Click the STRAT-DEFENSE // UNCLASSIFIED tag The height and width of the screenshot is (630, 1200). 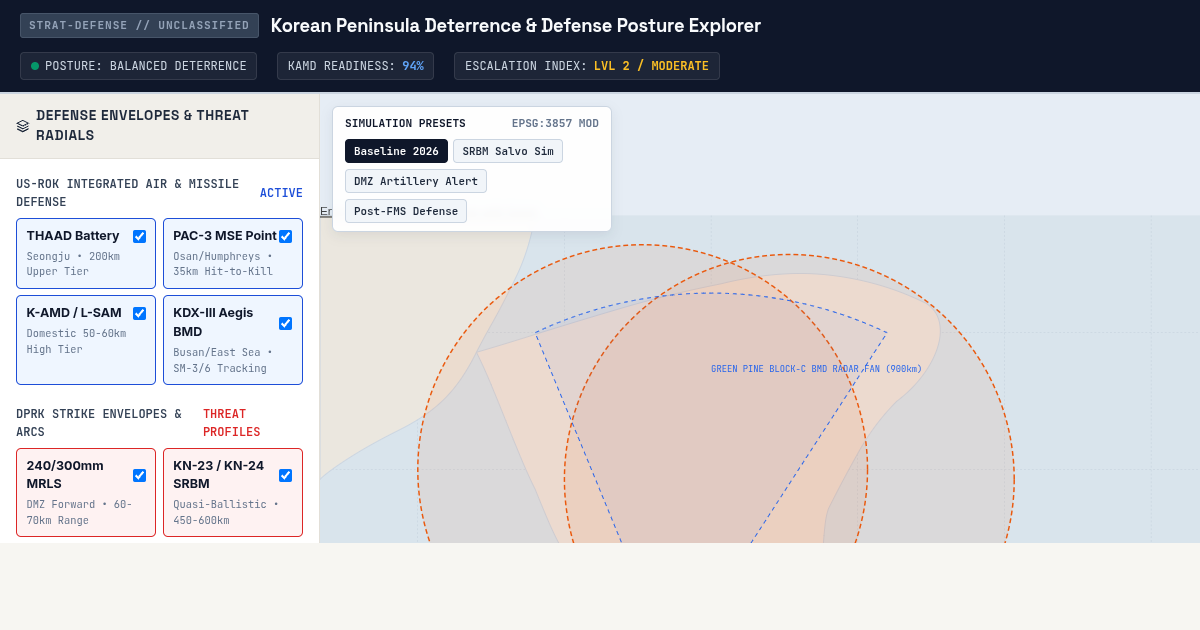[x=139, y=26]
